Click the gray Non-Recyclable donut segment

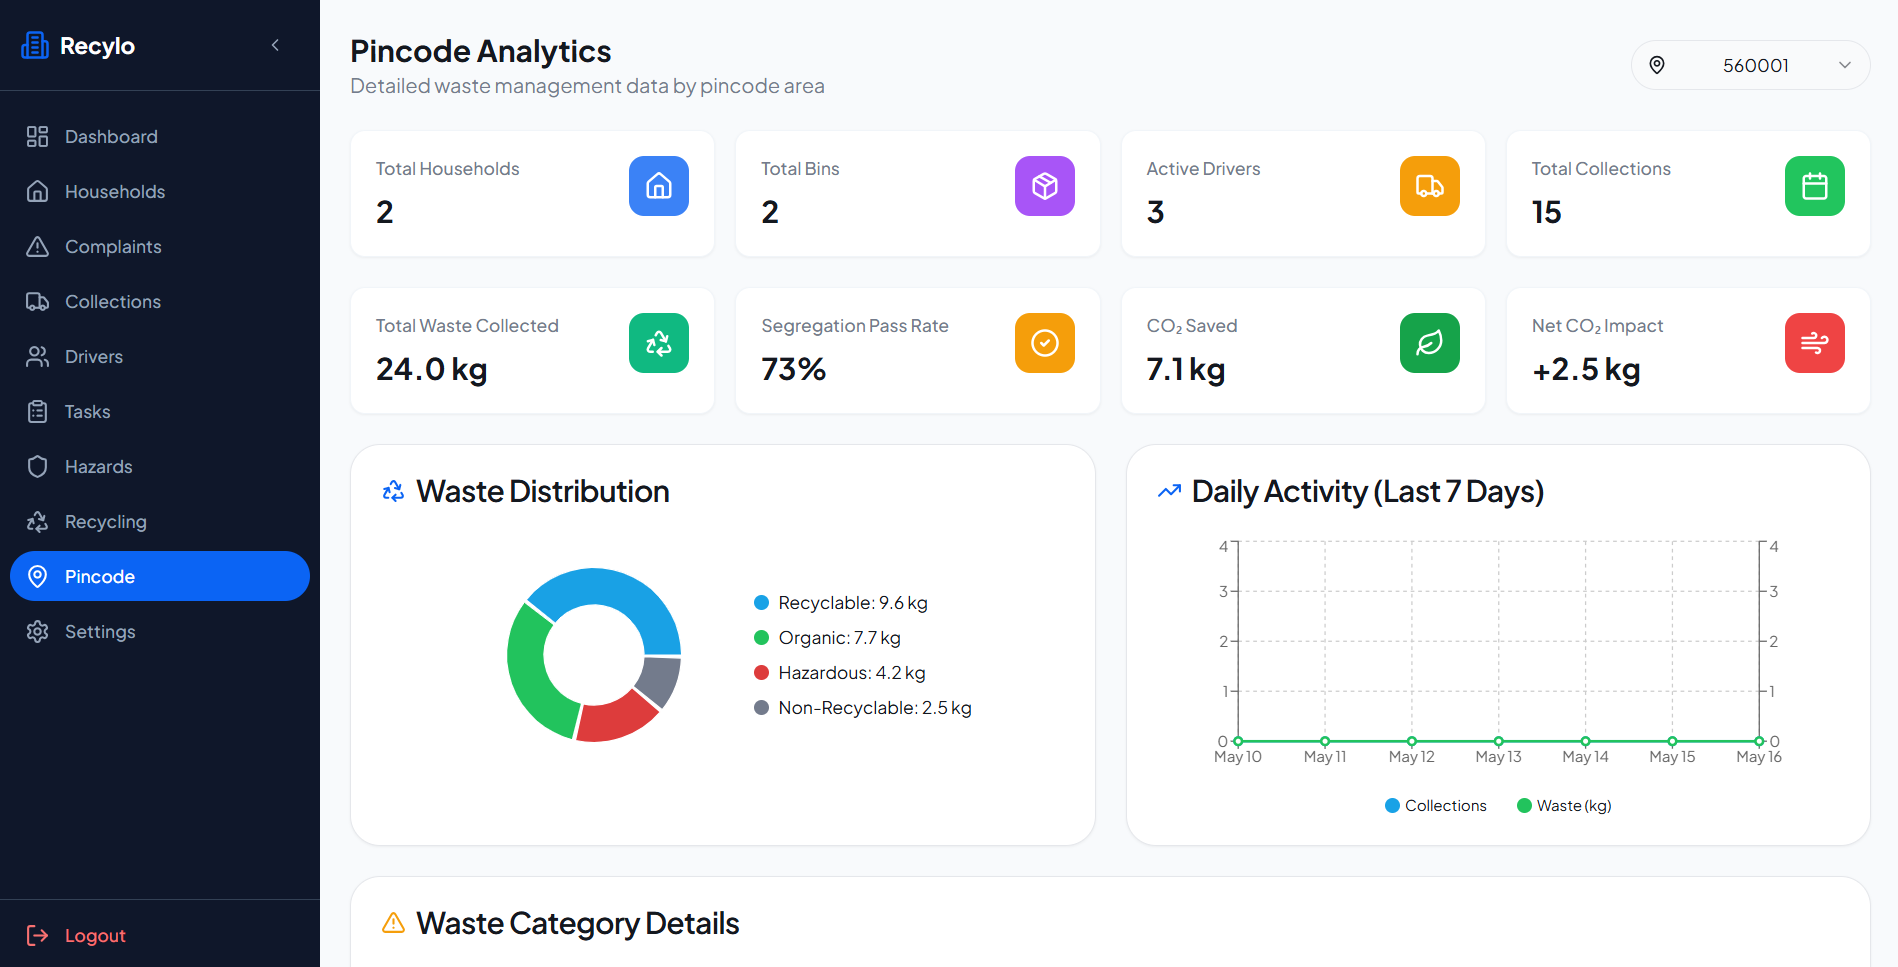pyautogui.click(x=660, y=679)
